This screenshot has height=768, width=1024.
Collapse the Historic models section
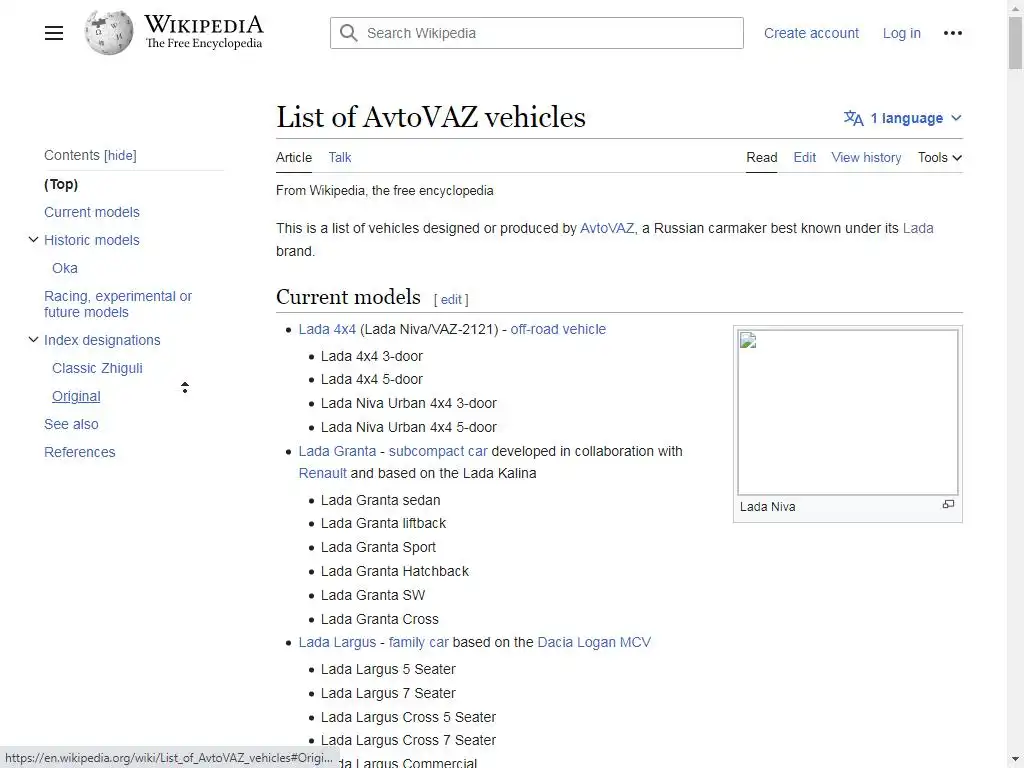point(33,240)
